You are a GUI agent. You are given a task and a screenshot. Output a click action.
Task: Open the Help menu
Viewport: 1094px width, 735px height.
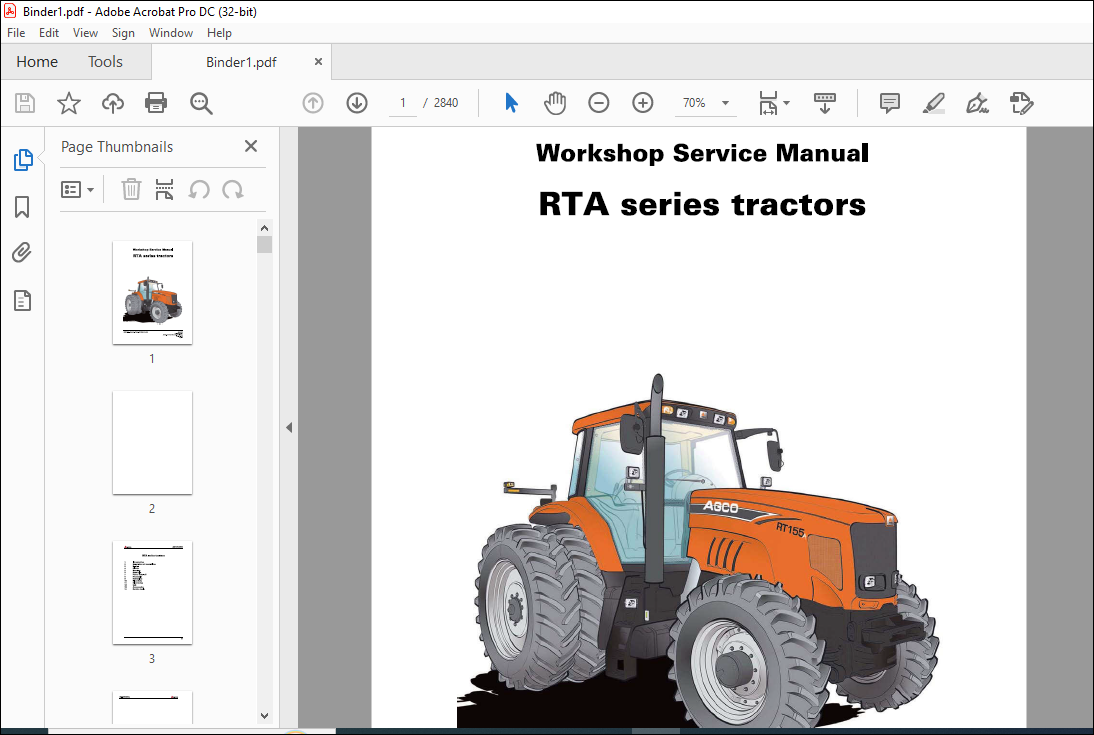[x=219, y=33]
